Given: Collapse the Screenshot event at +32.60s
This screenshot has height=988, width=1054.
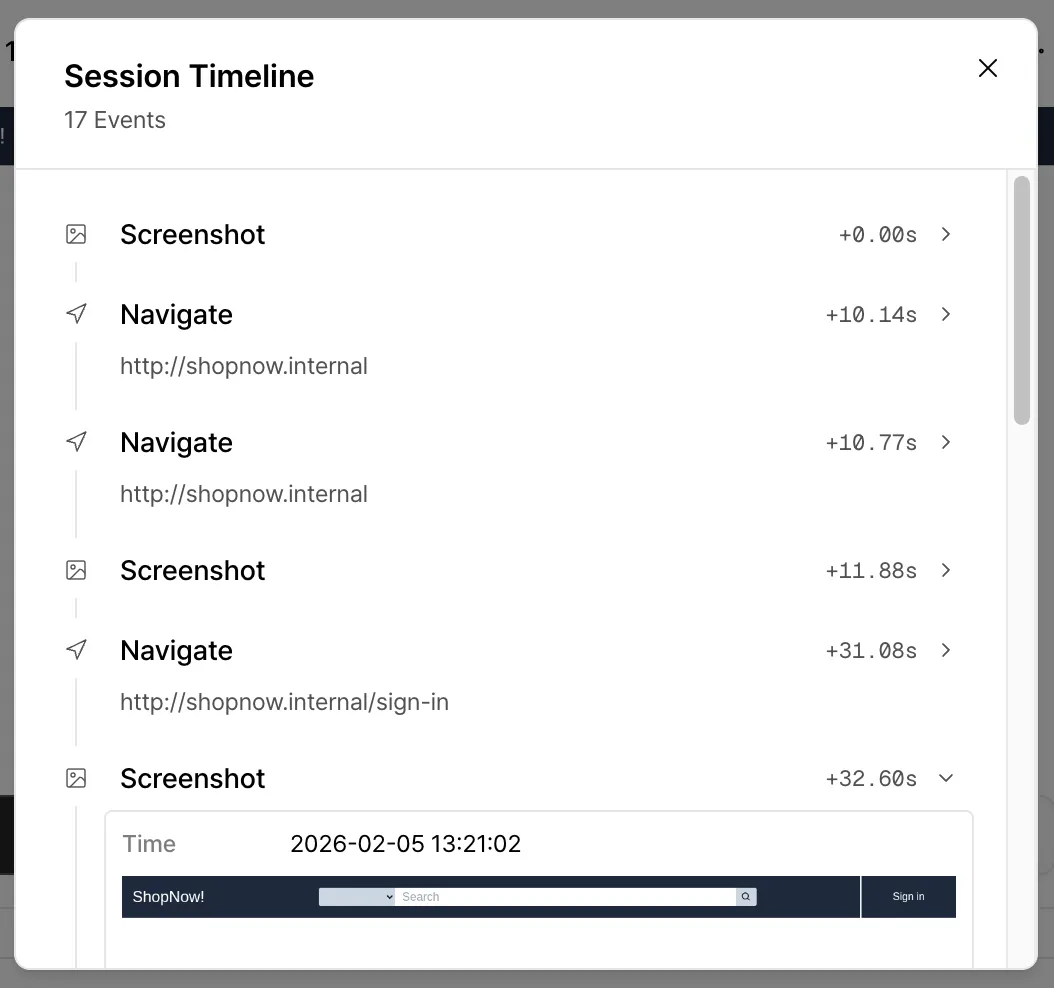Looking at the screenshot, I should [x=946, y=778].
